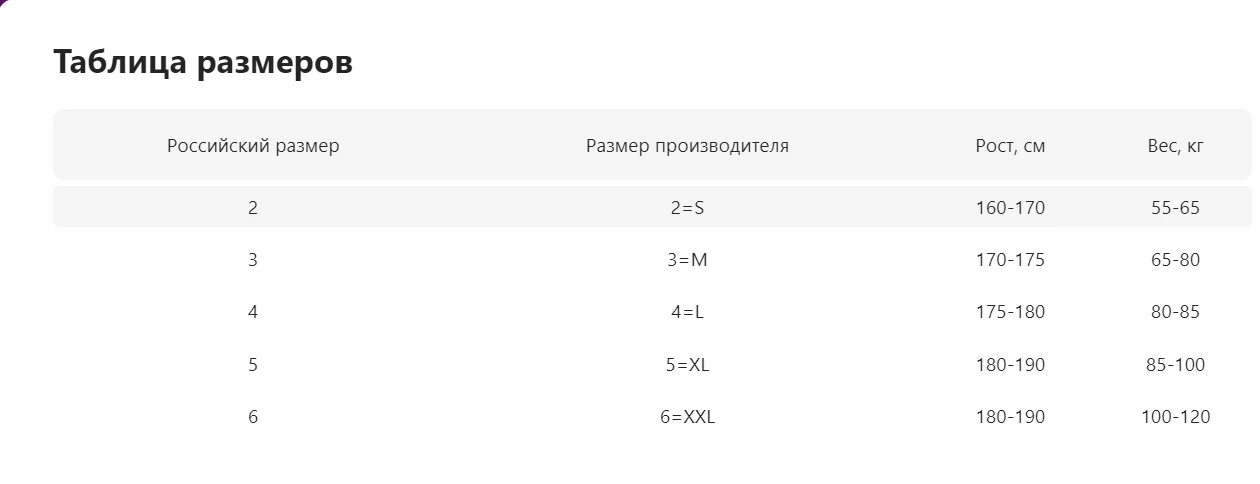Click the 80-85 weight cell
The image size is (1260, 484).
coord(1175,312)
